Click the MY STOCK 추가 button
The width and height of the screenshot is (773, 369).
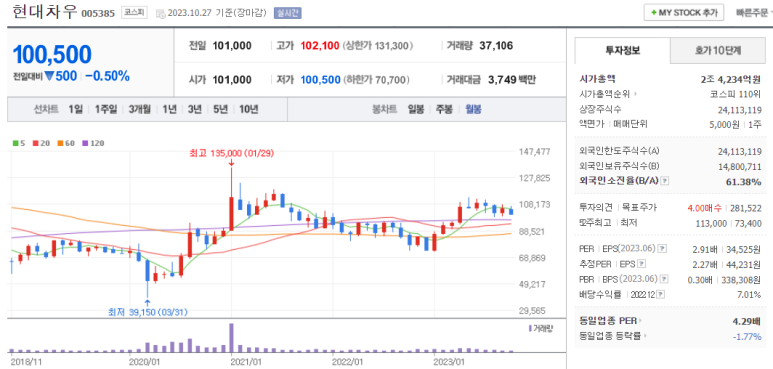click(684, 13)
